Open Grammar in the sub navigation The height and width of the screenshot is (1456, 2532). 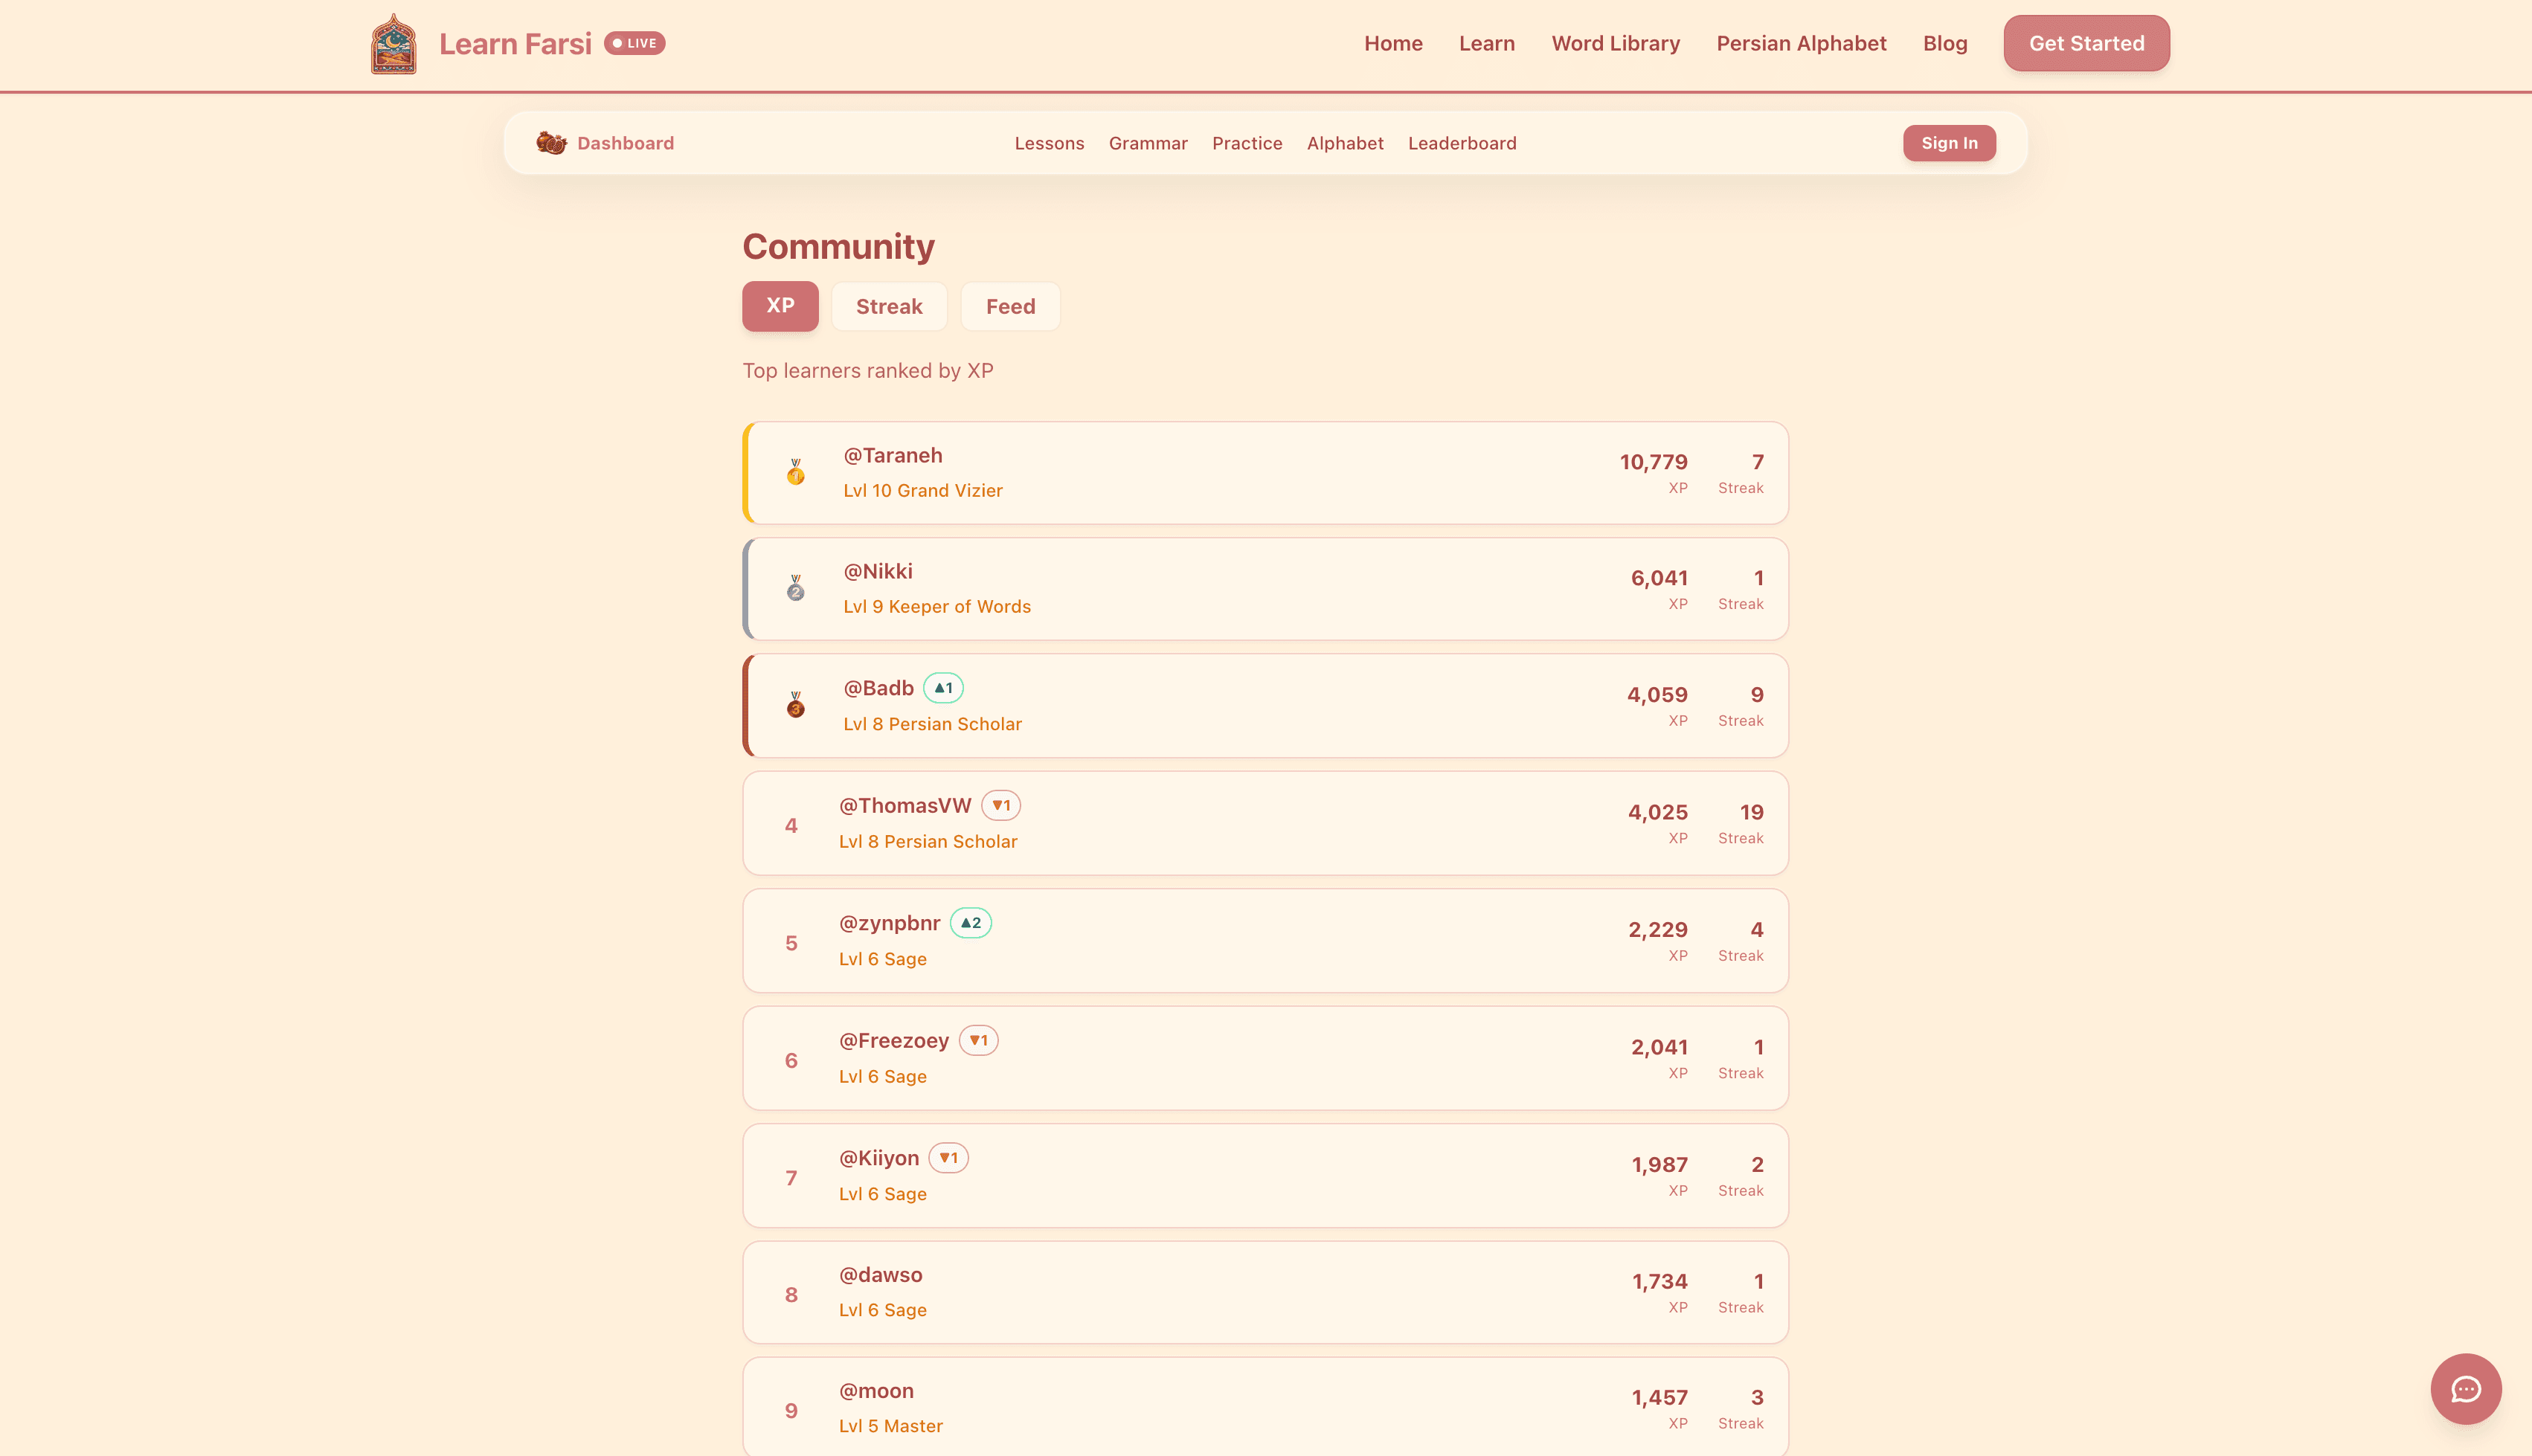[1148, 143]
